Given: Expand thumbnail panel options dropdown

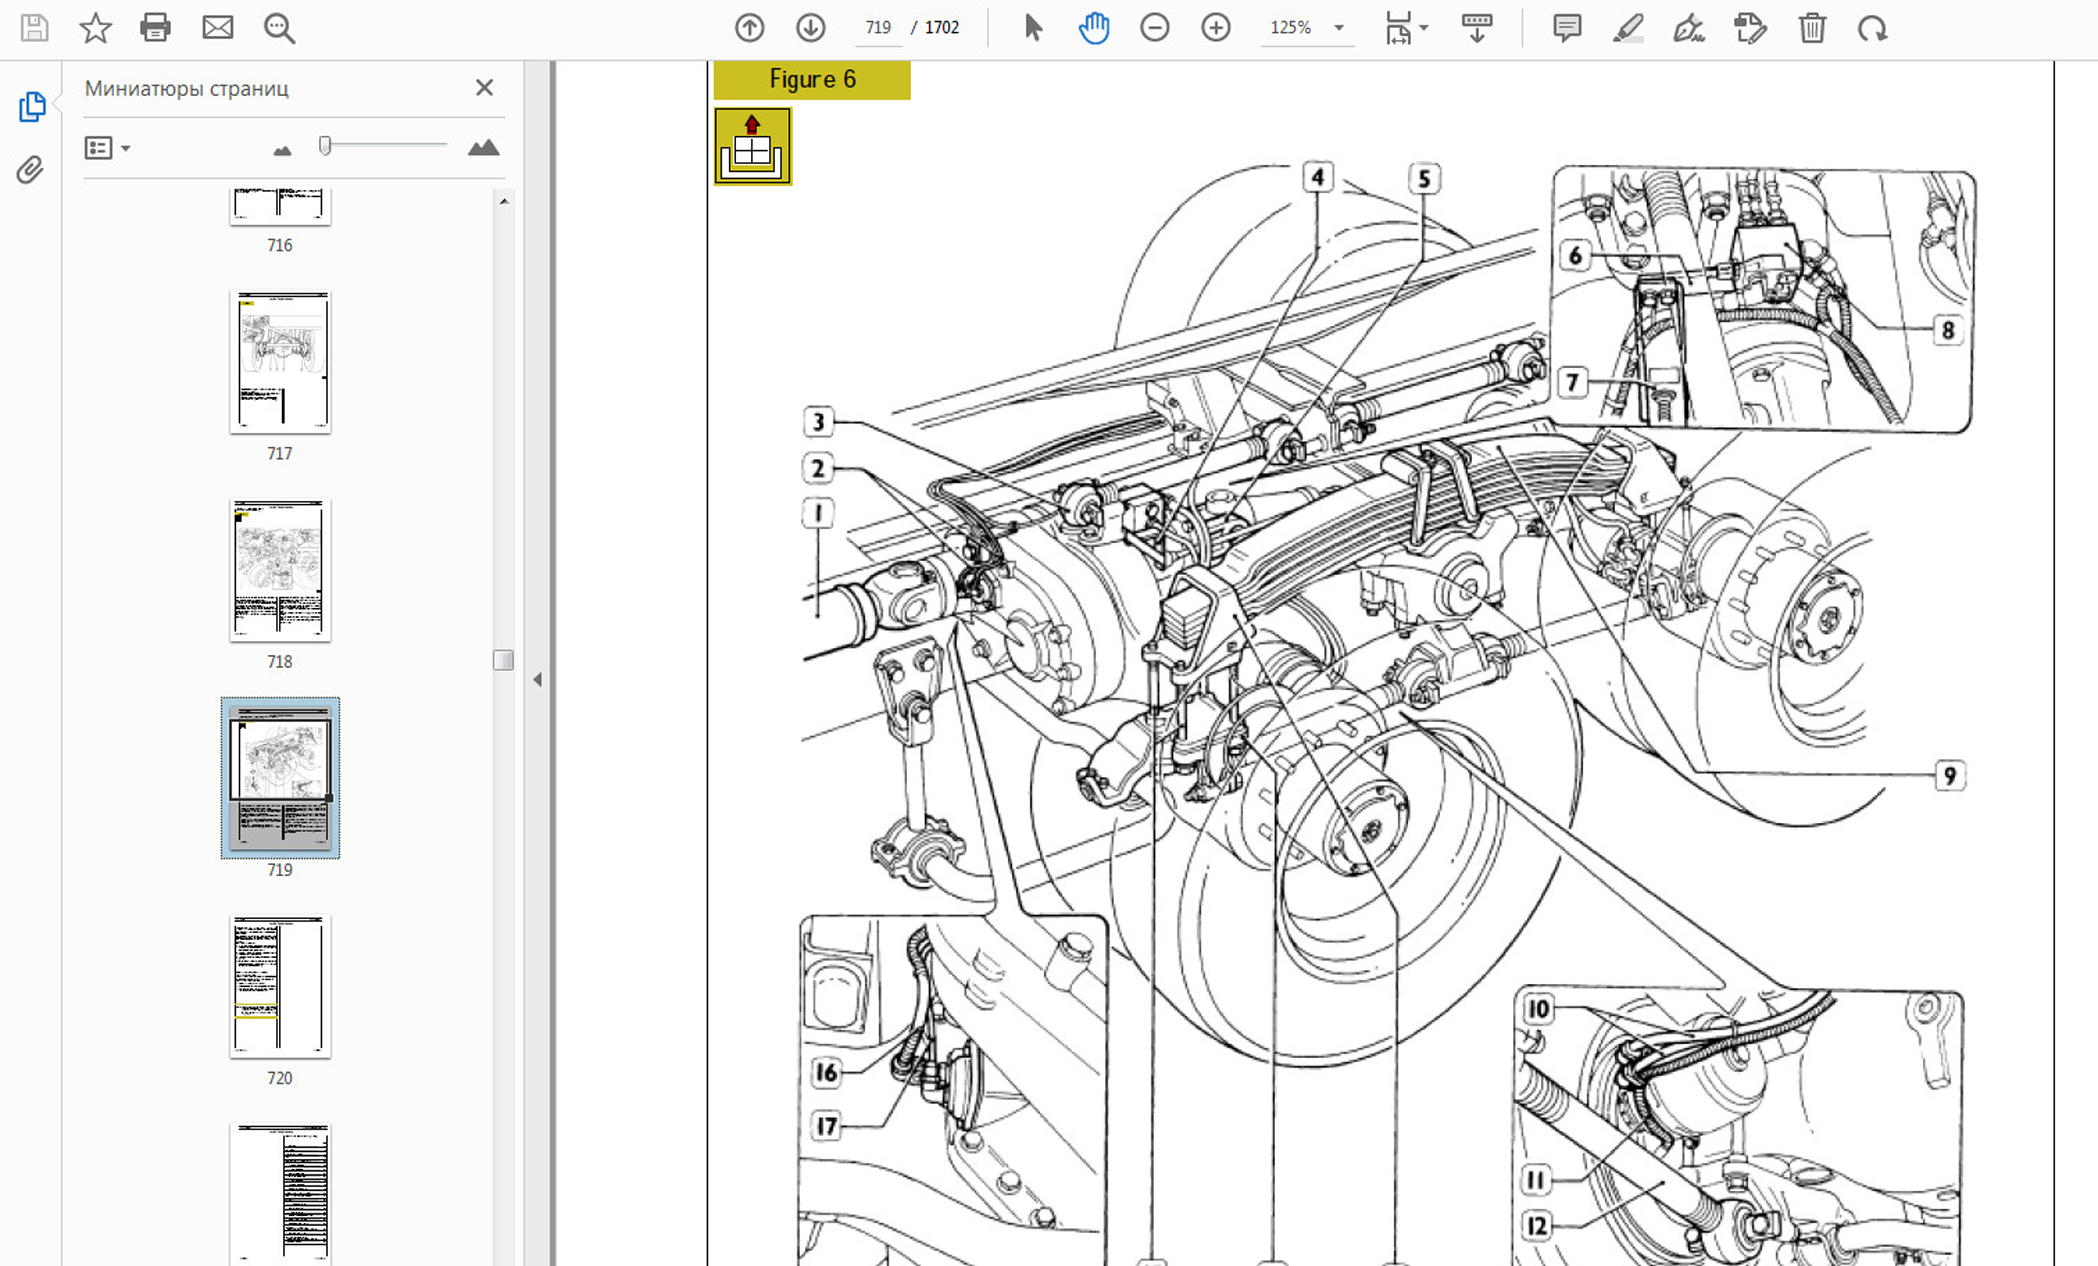Looking at the screenshot, I should pos(126,148).
